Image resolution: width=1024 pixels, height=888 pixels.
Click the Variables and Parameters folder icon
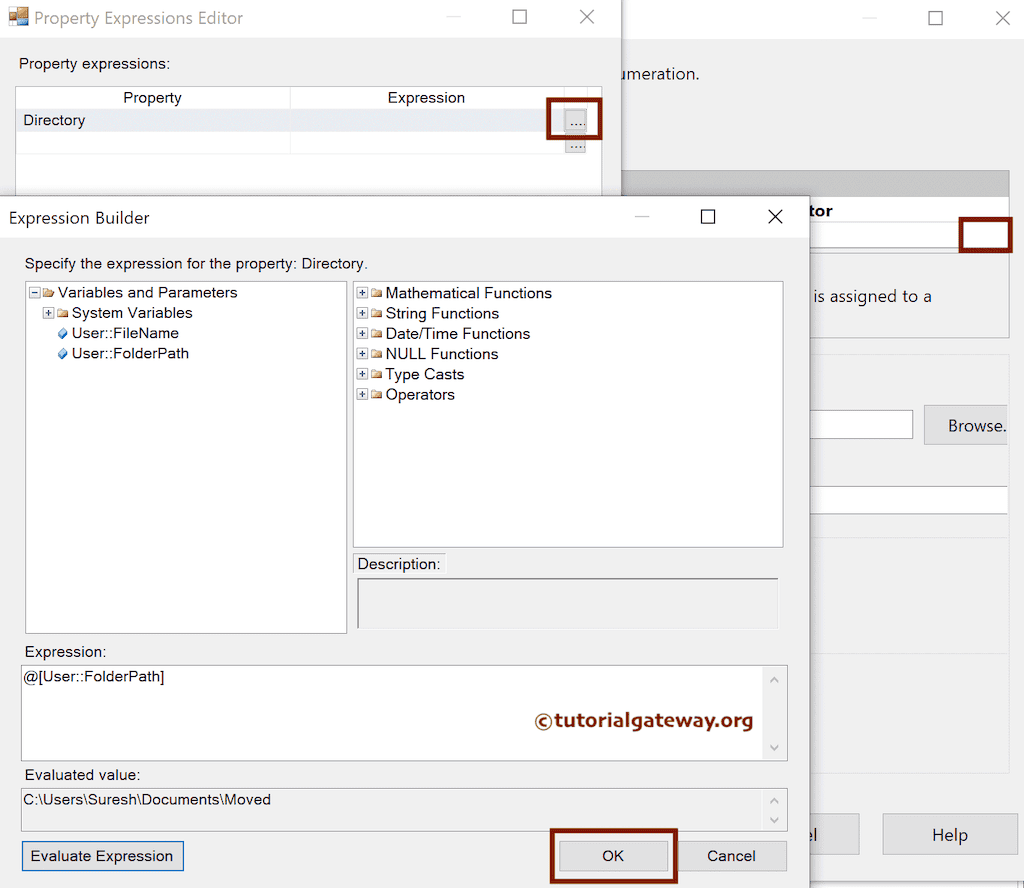tap(48, 293)
